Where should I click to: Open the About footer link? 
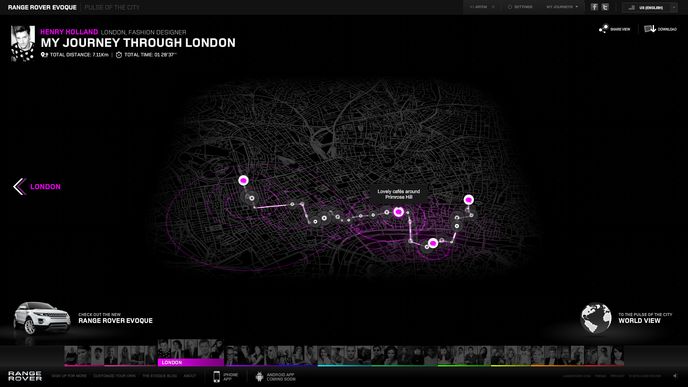(x=190, y=376)
